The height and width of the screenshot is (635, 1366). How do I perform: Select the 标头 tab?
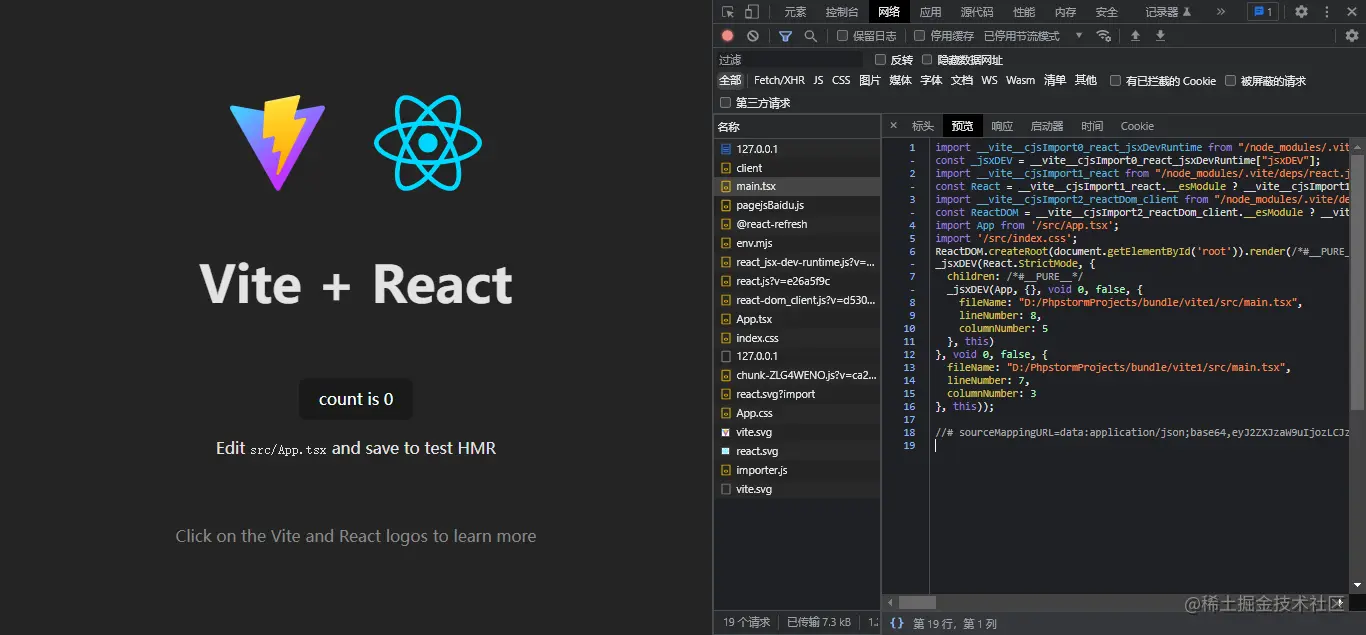click(x=922, y=126)
